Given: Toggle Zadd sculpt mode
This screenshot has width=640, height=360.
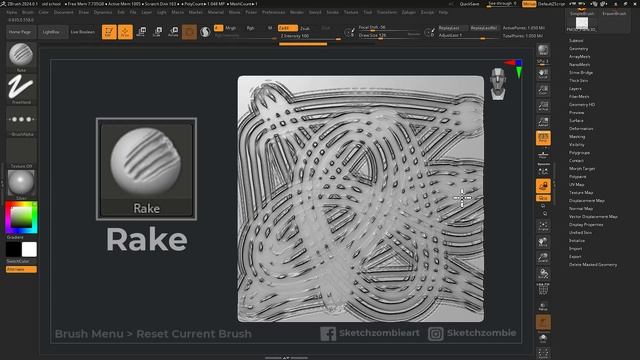Looking at the screenshot, I should 287,28.
